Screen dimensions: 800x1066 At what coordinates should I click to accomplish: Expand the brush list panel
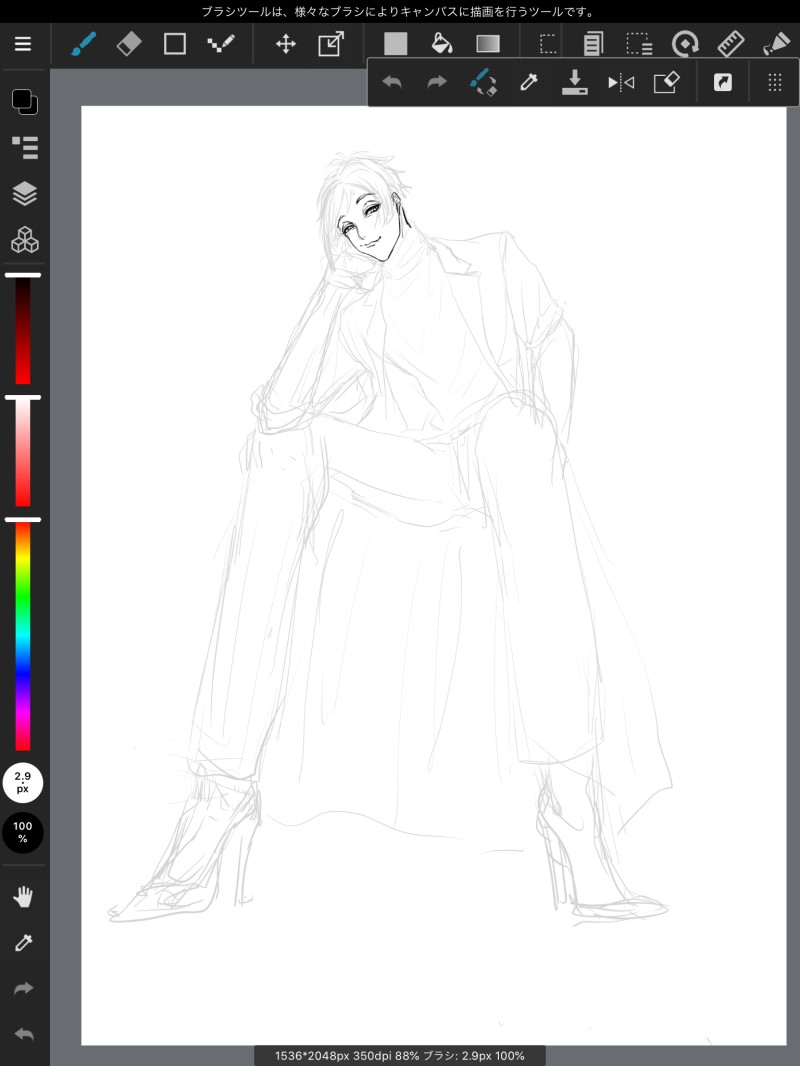[x=24, y=147]
